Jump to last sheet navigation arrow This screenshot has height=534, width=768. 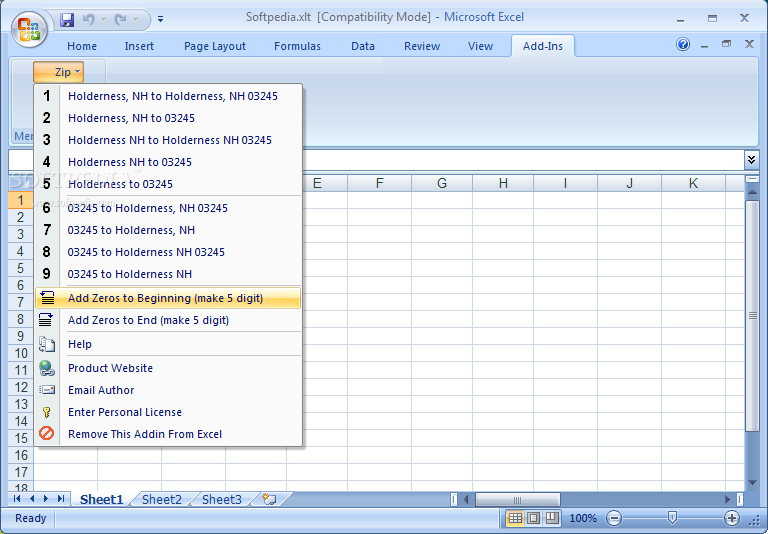tap(61, 499)
